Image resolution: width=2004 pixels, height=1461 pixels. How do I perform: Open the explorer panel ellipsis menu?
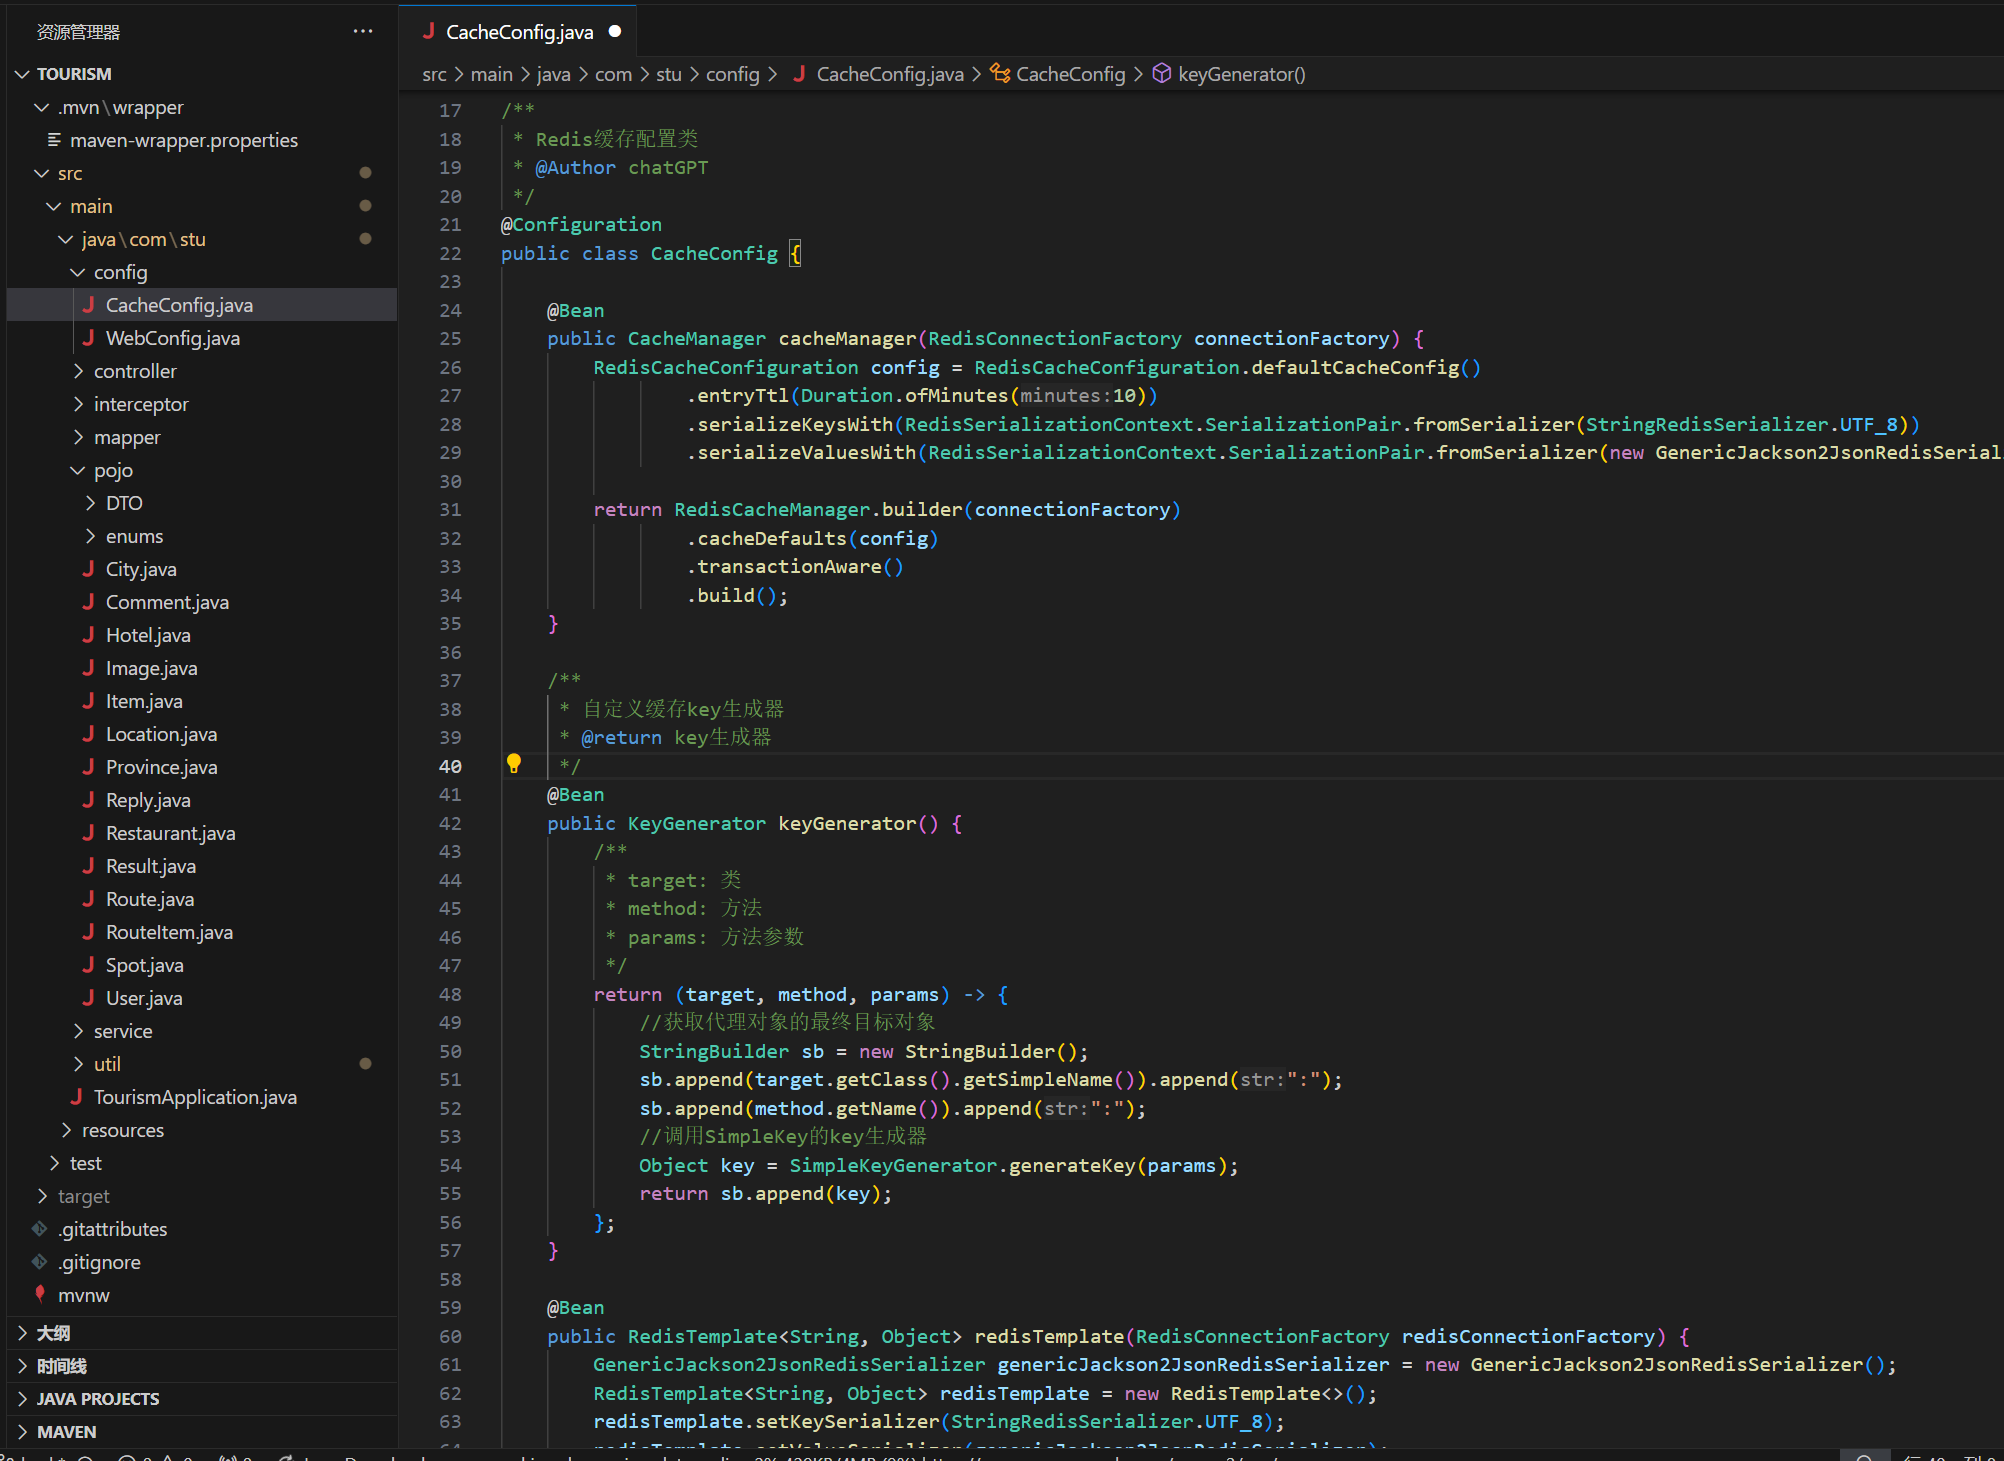[x=363, y=32]
